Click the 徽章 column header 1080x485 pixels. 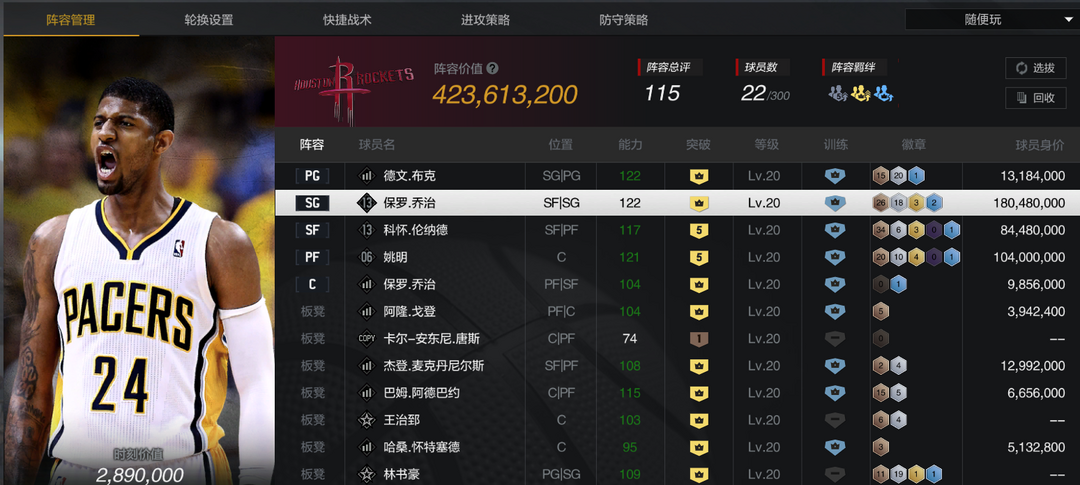pyautogui.click(x=914, y=145)
